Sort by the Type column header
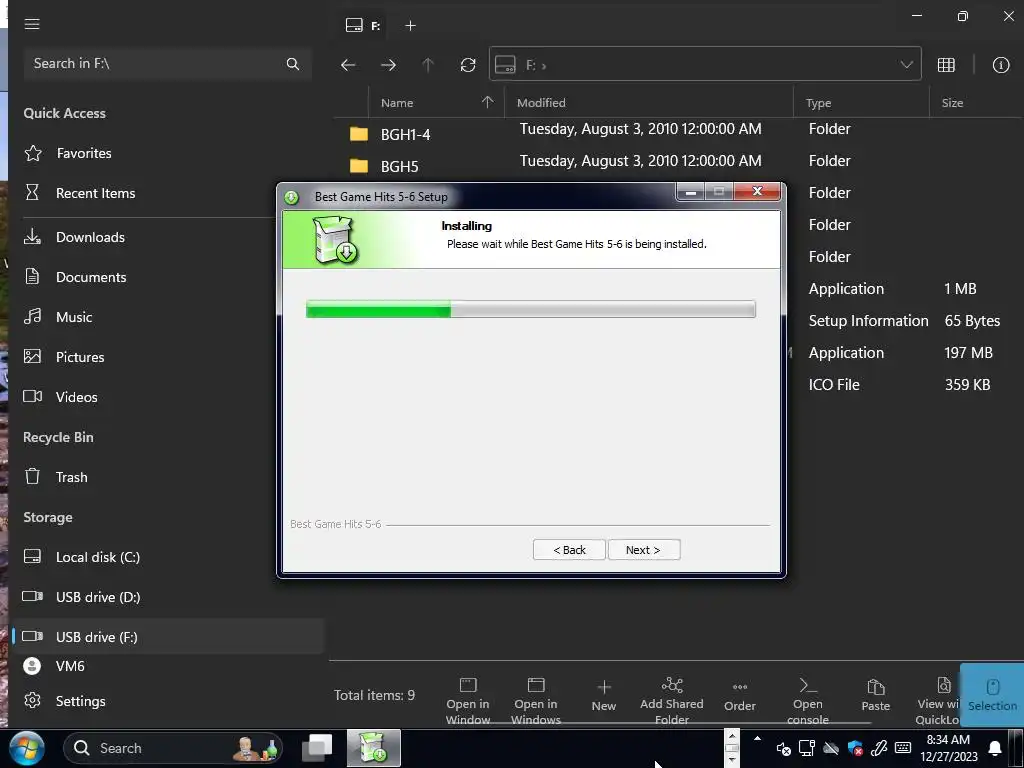This screenshot has width=1024, height=768. click(x=861, y=103)
